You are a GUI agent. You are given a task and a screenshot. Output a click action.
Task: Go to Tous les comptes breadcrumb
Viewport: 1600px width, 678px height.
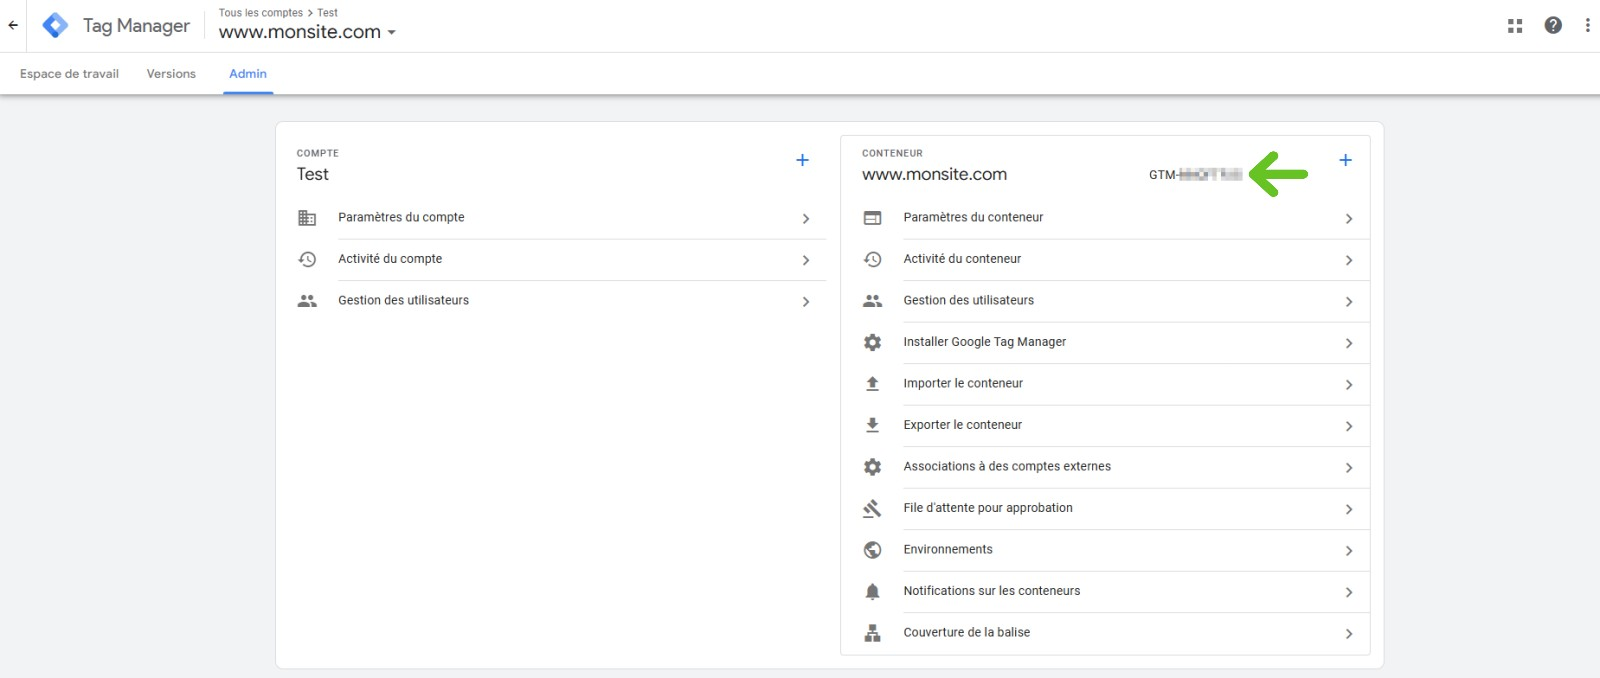260,13
